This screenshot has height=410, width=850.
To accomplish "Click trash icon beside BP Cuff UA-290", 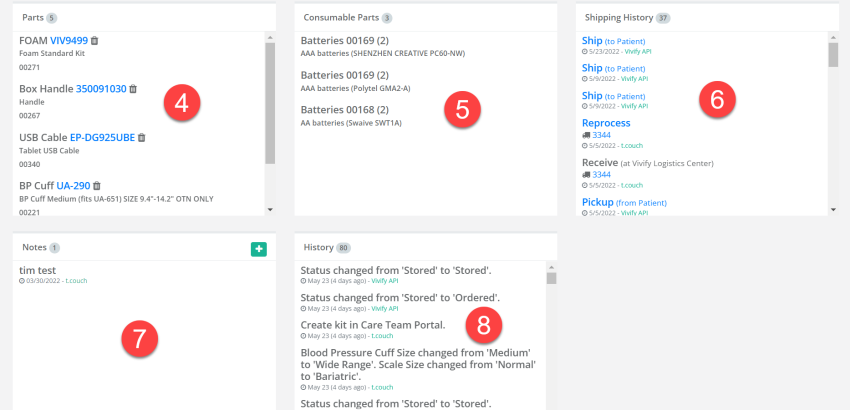I will point(97,186).
